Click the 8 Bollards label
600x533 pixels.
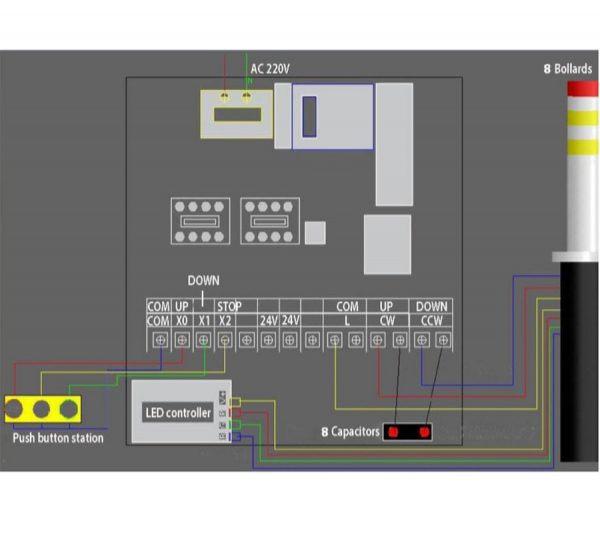pos(568,69)
